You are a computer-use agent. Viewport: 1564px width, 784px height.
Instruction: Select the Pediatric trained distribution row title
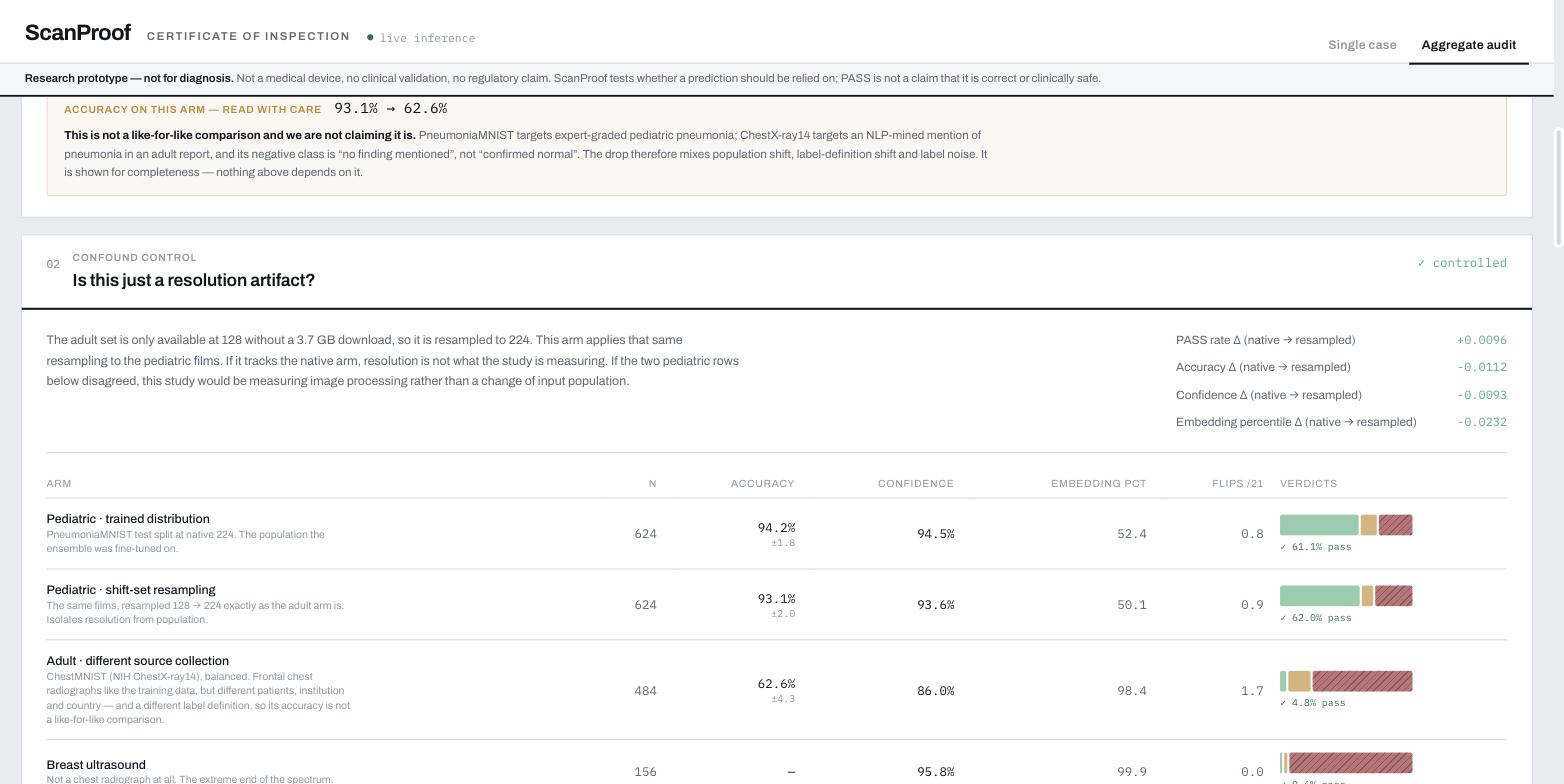tap(128, 519)
